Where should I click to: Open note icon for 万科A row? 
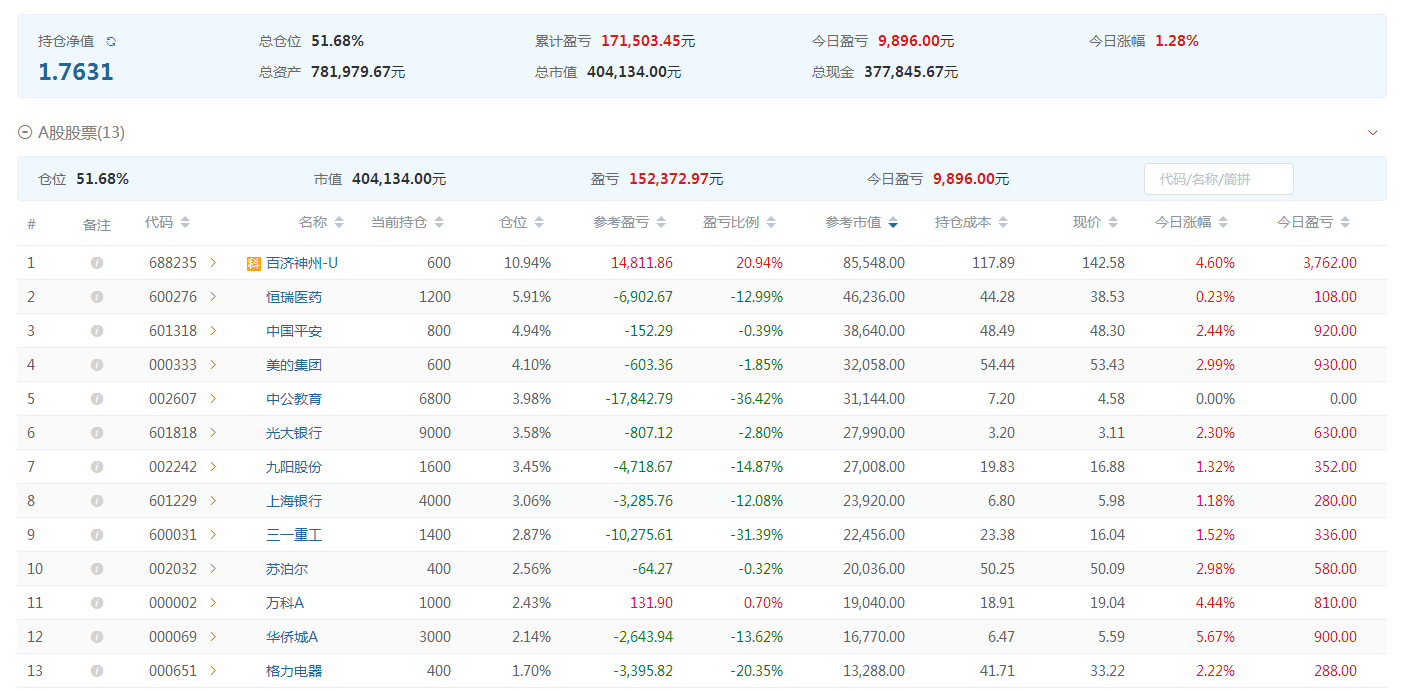pyautogui.click(x=97, y=603)
